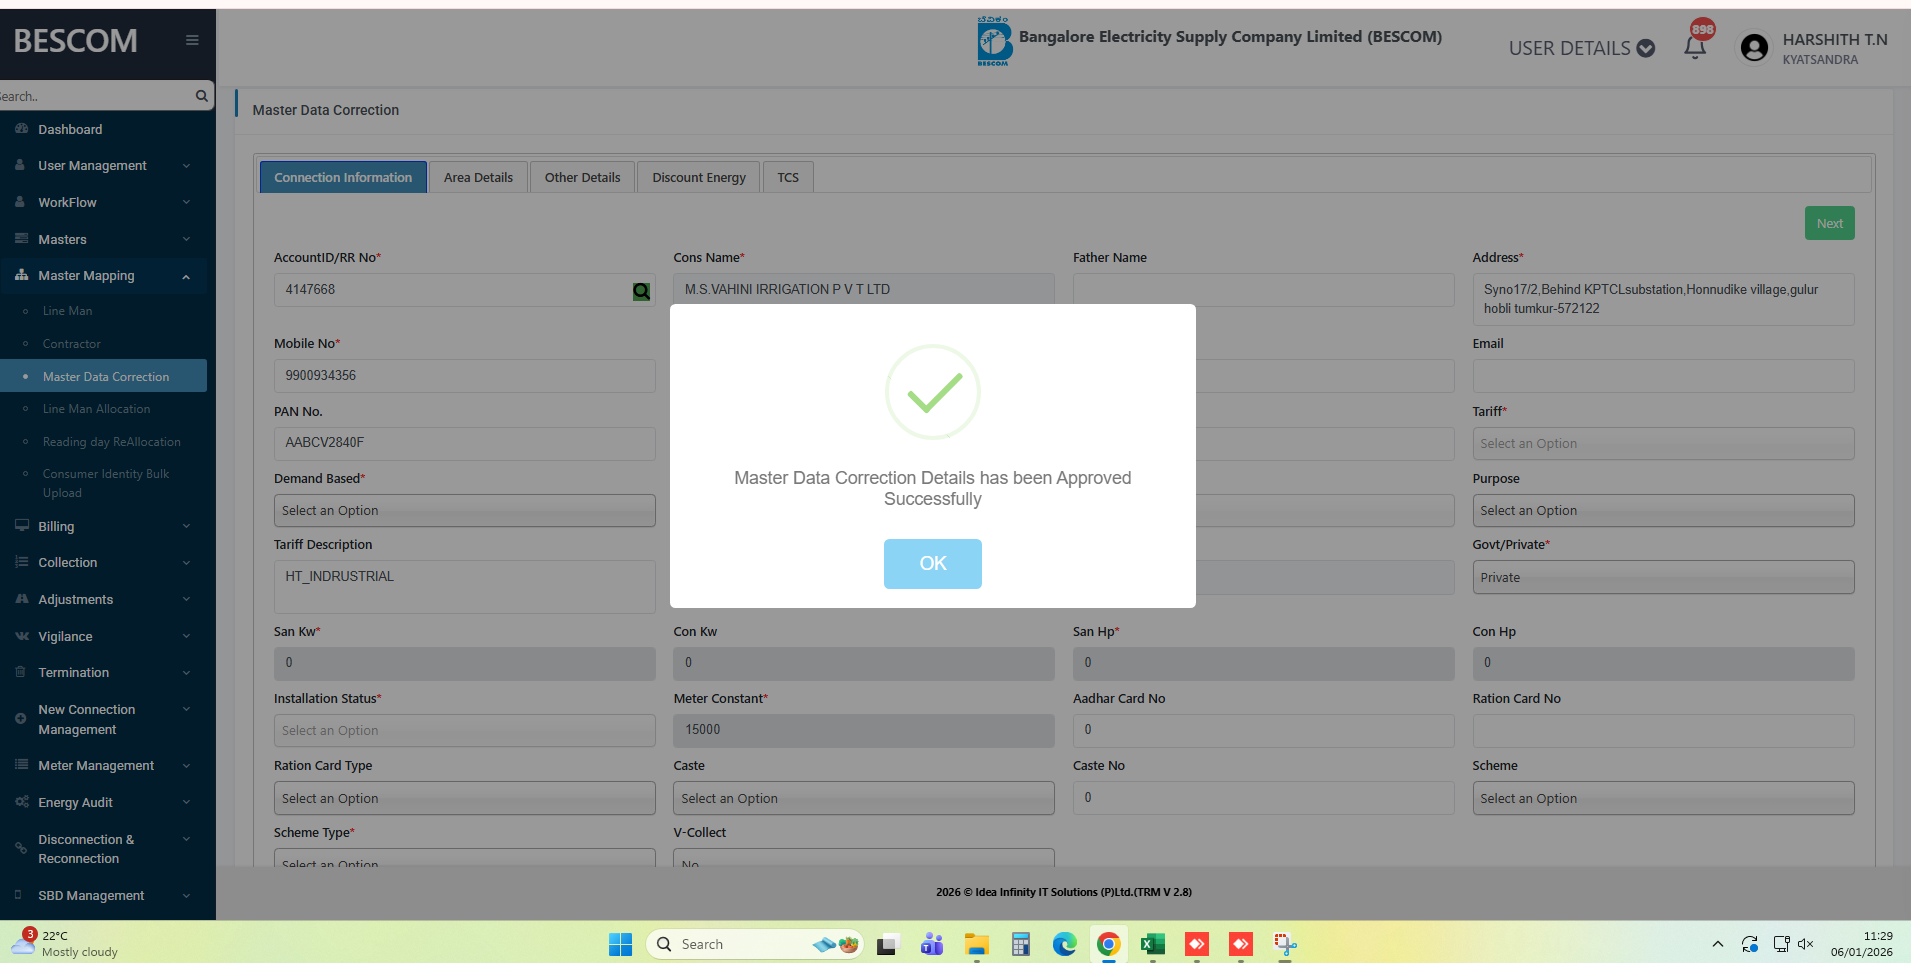This screenshot has width=1911, height=963.
Task: Open Google Chrome in the taskbar
Action: (x=1108, y=944)
